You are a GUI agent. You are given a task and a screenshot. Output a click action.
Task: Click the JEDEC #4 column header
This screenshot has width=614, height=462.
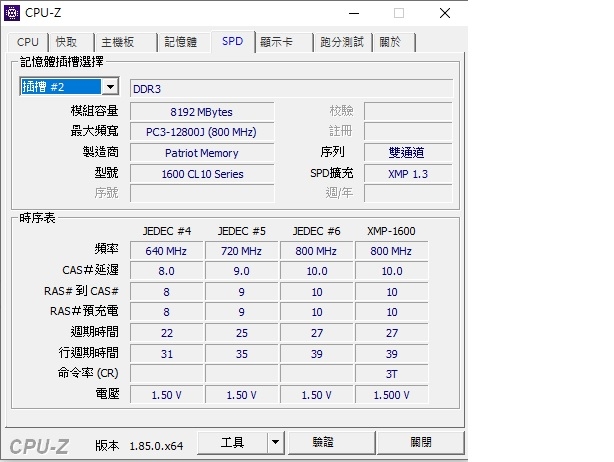(167, 231)
